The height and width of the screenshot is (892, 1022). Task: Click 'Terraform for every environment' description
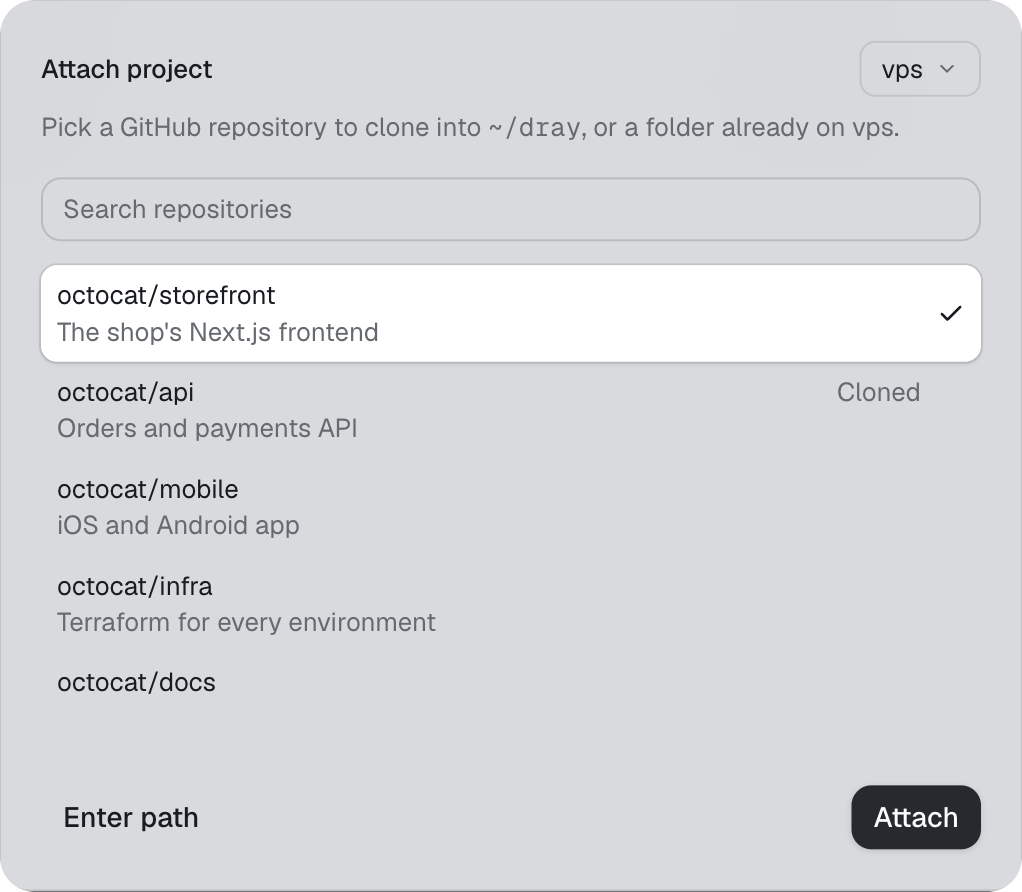tap(246, 623)
